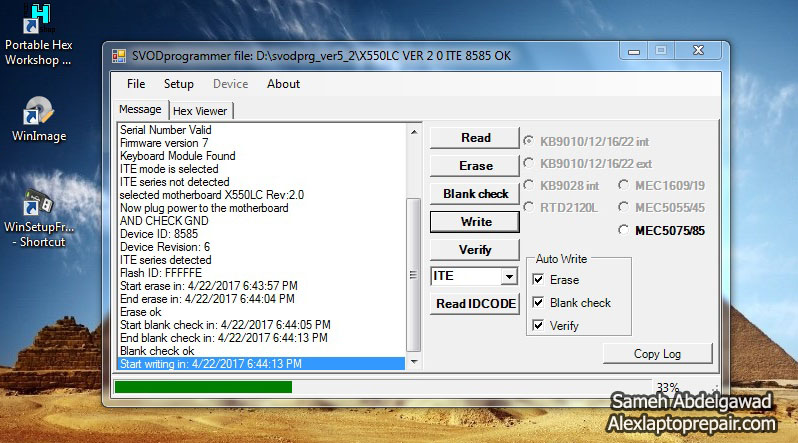Image resolution: width=798 pixels, height=443 pixels.
Task: Select MEC5055/45 radio button
Action: [x=623, y=207]
